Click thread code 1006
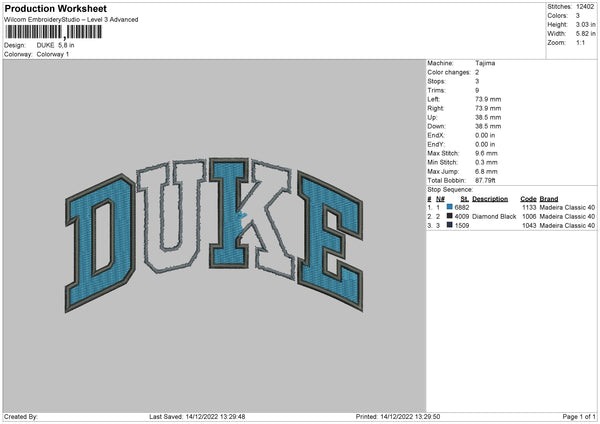The image size is (600, 424). pyautogui.click(x=529, y=217)
